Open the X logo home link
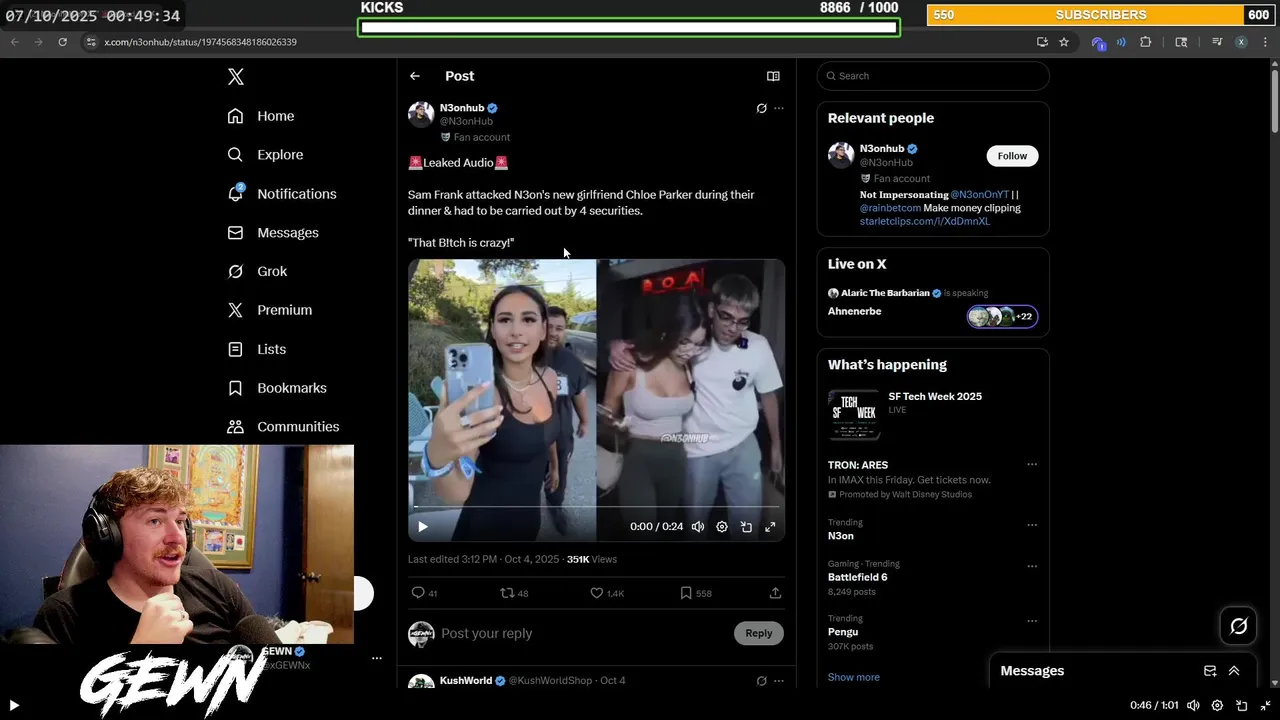Screen dimensions: 1280x720 click(235, 77)
